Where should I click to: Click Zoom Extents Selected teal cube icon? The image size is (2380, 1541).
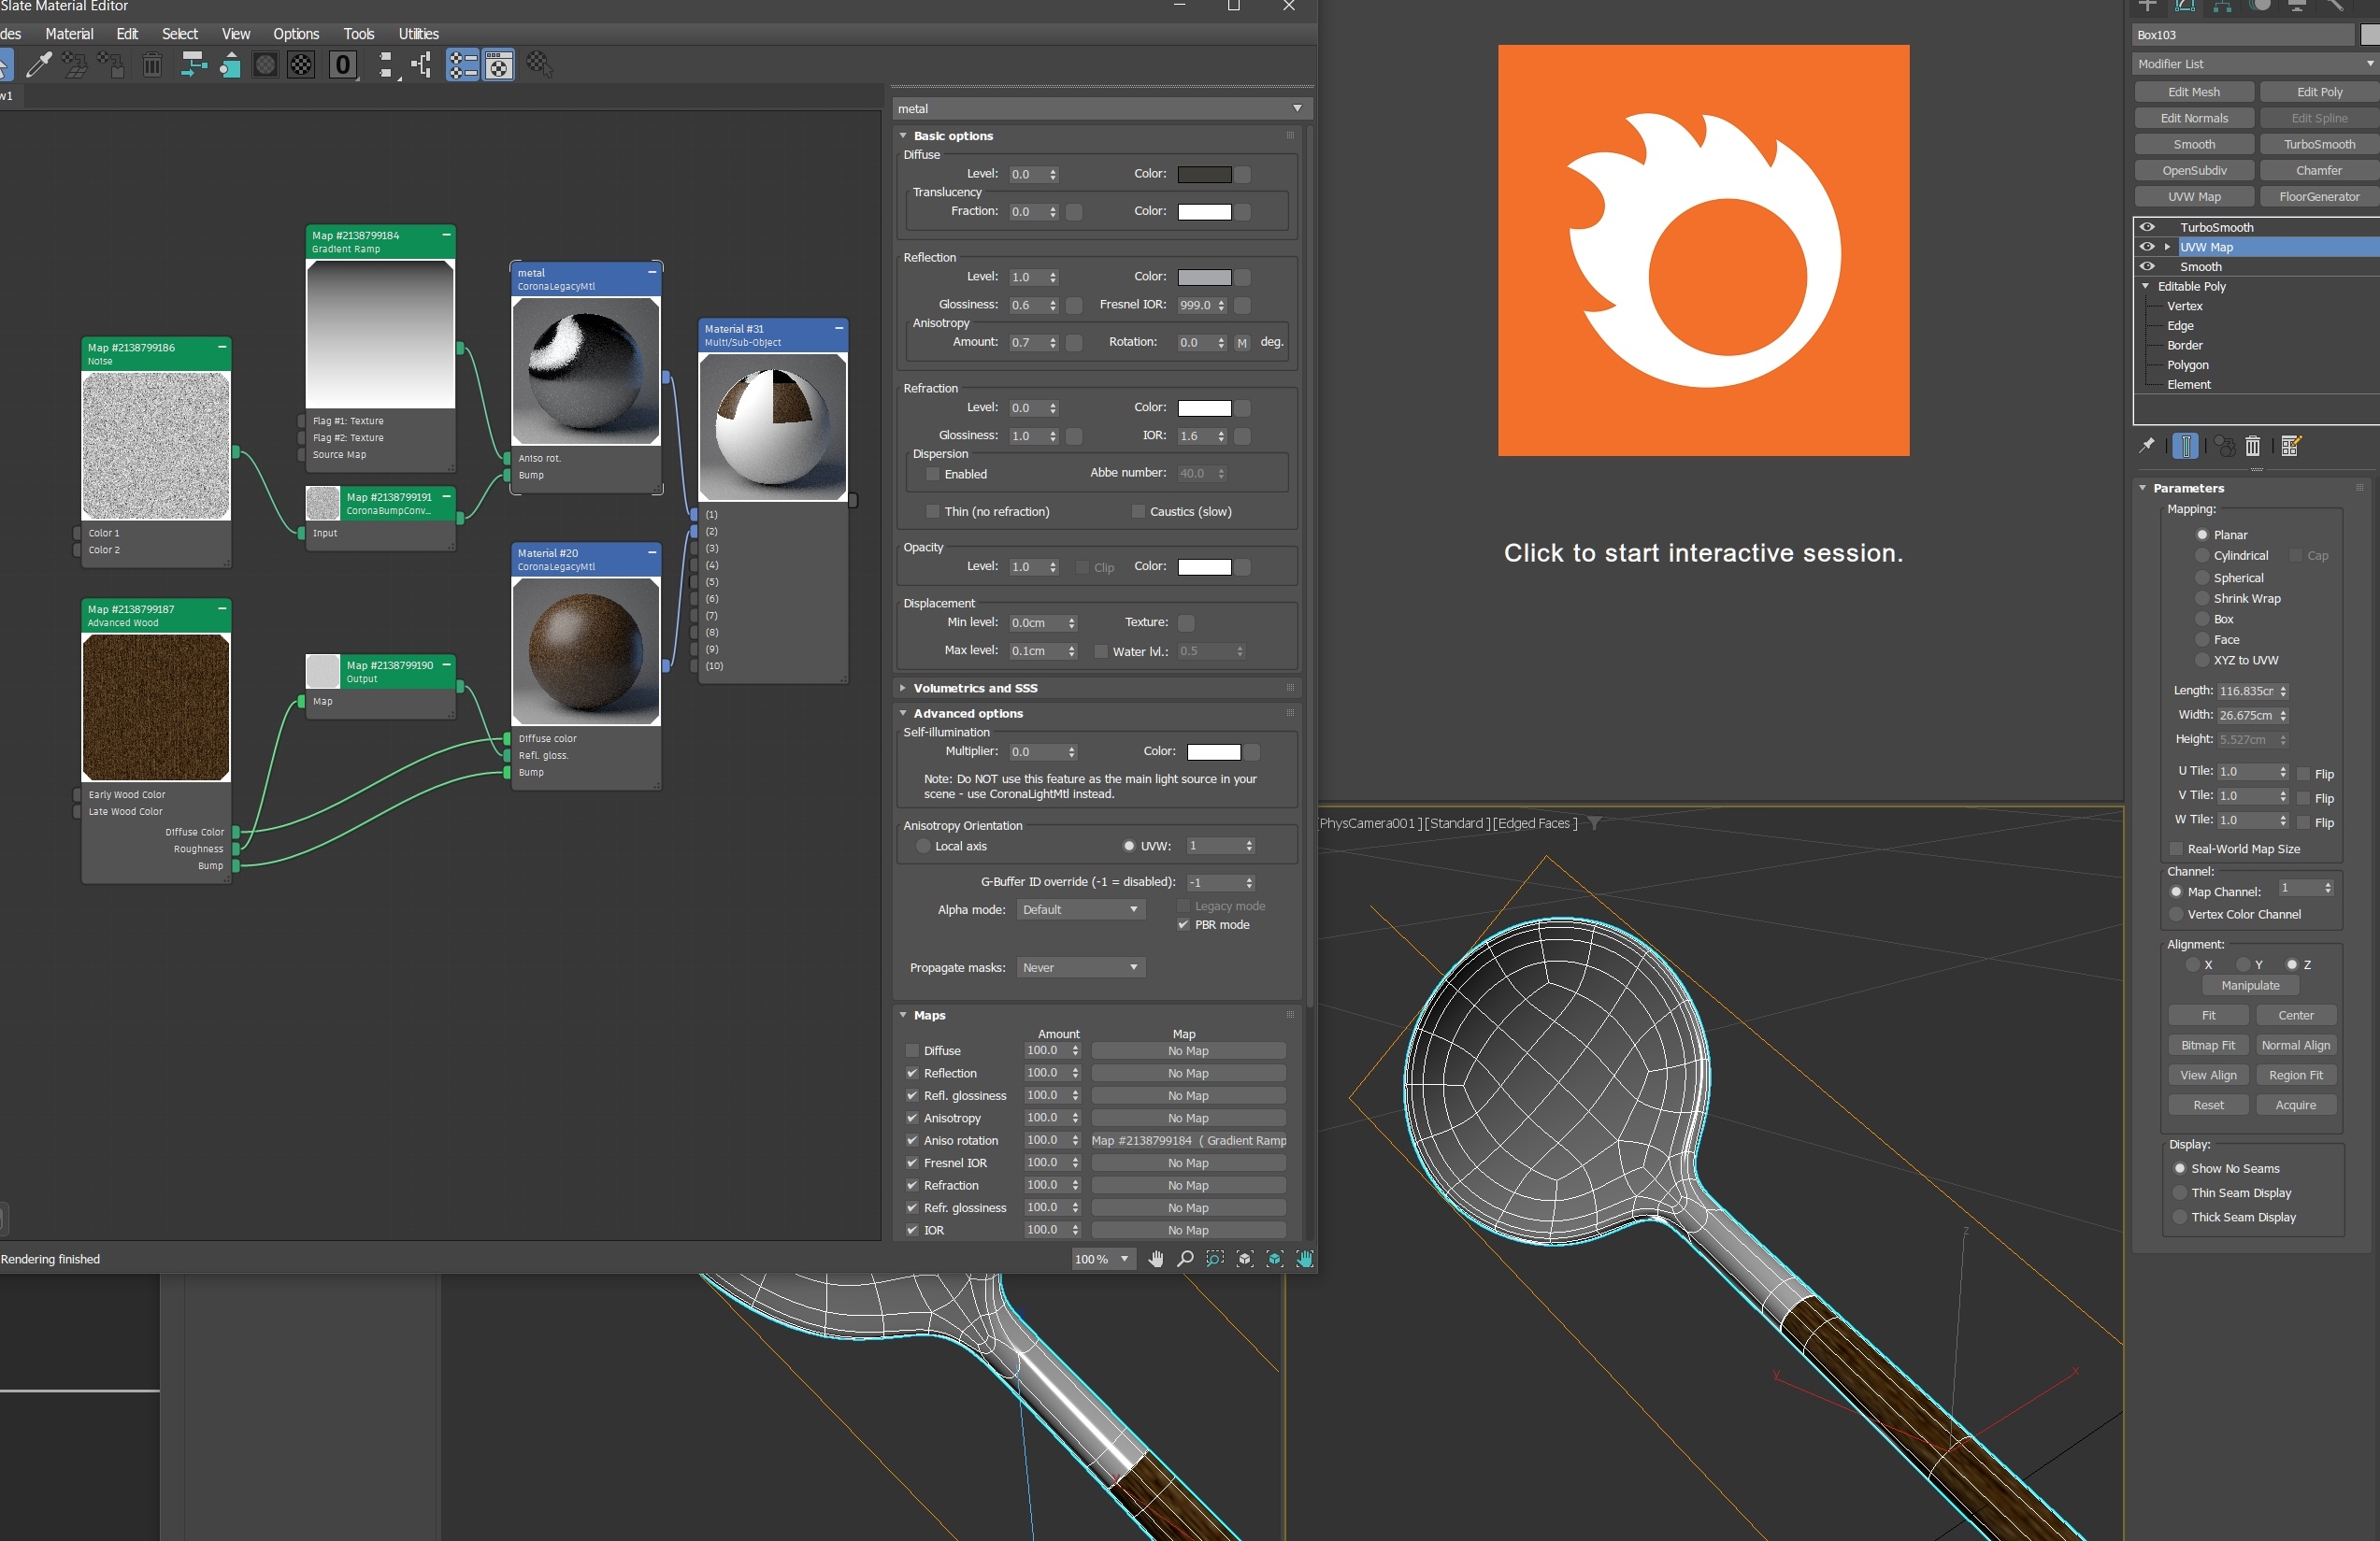click(1275, 1259)
